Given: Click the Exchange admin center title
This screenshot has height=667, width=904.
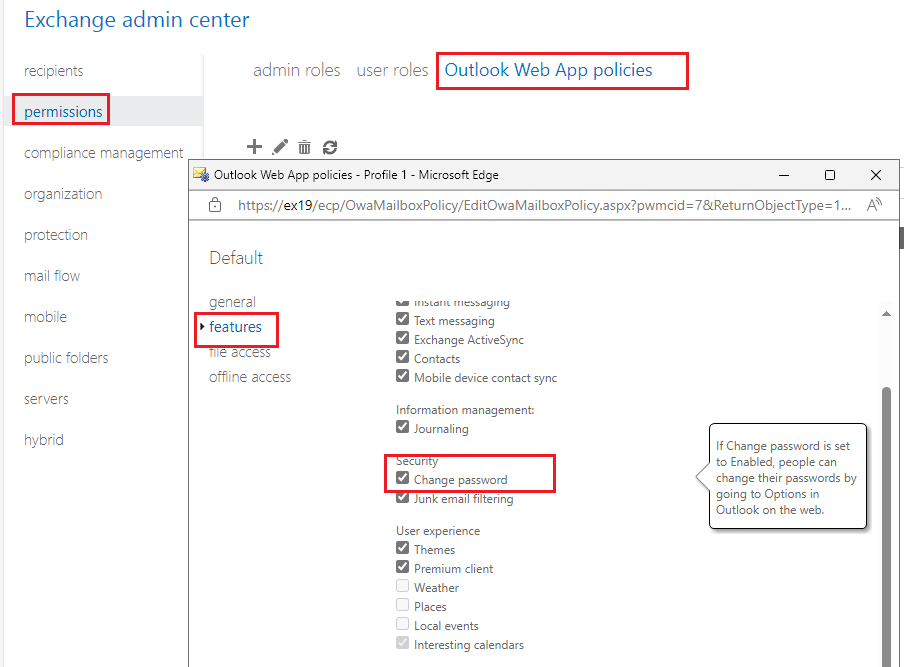Looking at the screenshot, I should pyautogui.click(x=137, y=20).
